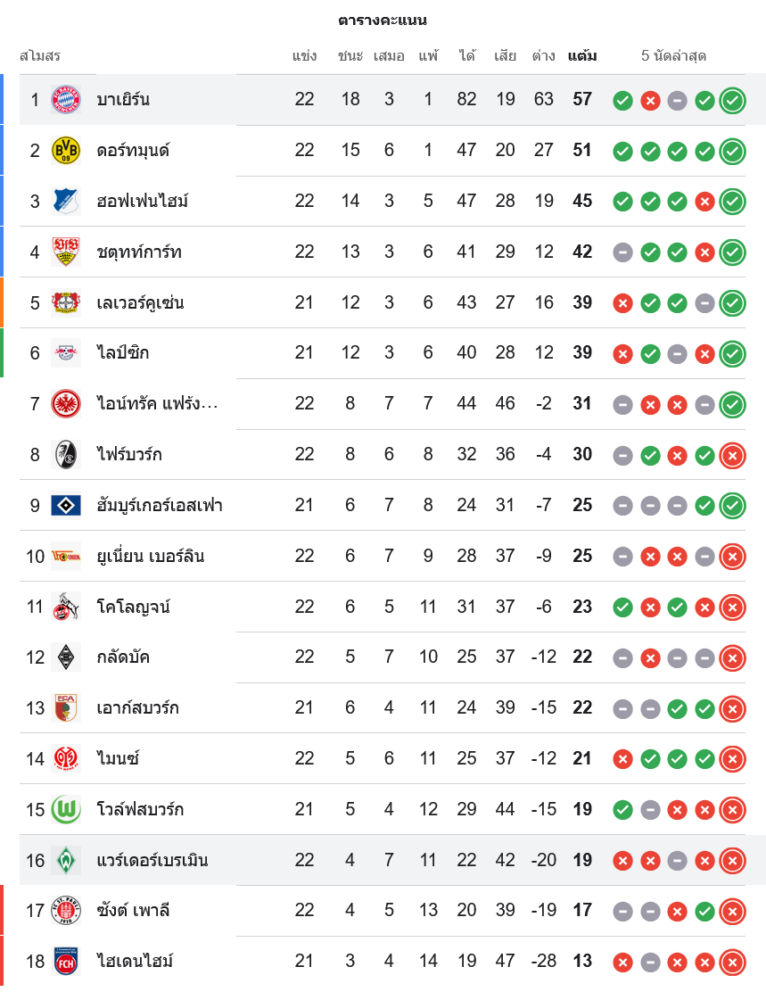Open the RB Leipzig logo
The height and width of the screenshot is (1000, 766).
(x=66, y=353)
